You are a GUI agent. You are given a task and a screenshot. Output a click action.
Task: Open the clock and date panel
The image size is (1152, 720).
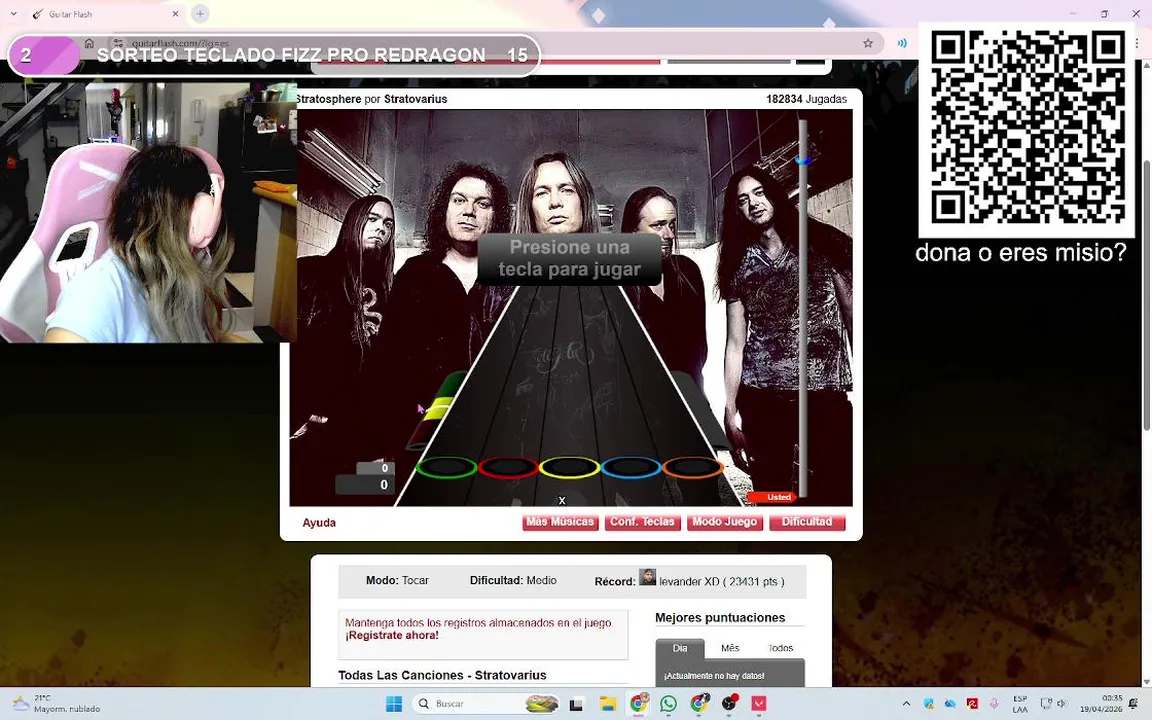click(x=1101, y=704)
